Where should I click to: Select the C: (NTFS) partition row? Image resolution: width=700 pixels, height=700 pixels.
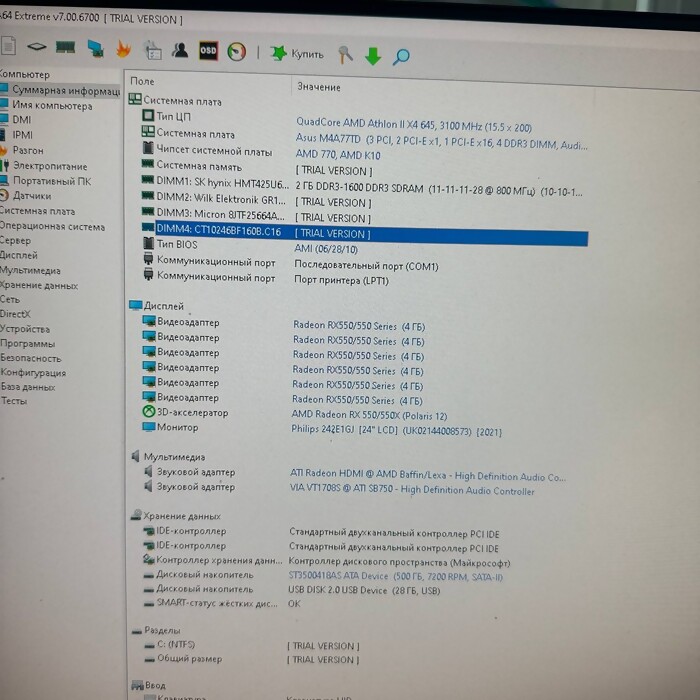point(252,645)
